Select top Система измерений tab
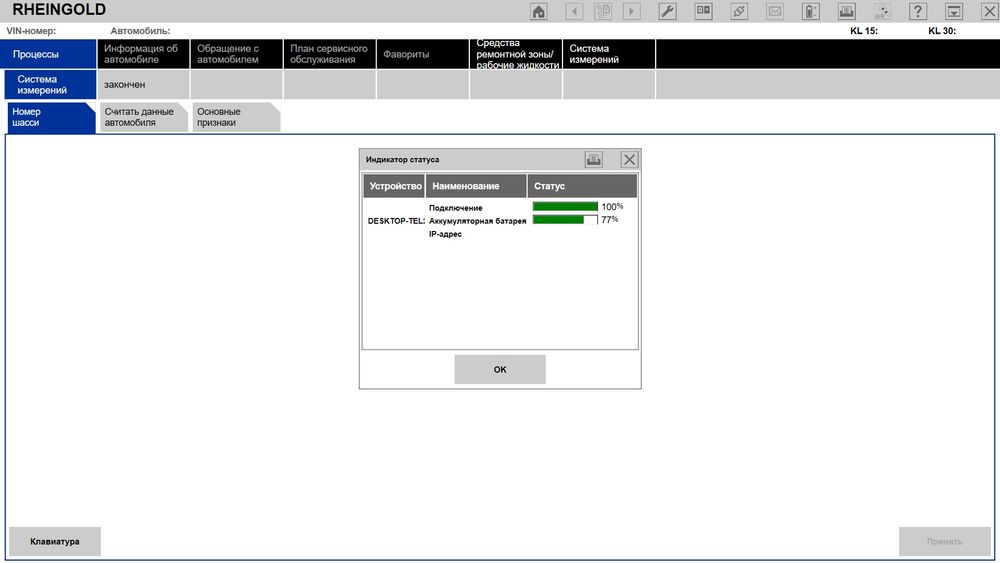The width and height of the screenshot is (1000, 563). (x=608, y=54)
